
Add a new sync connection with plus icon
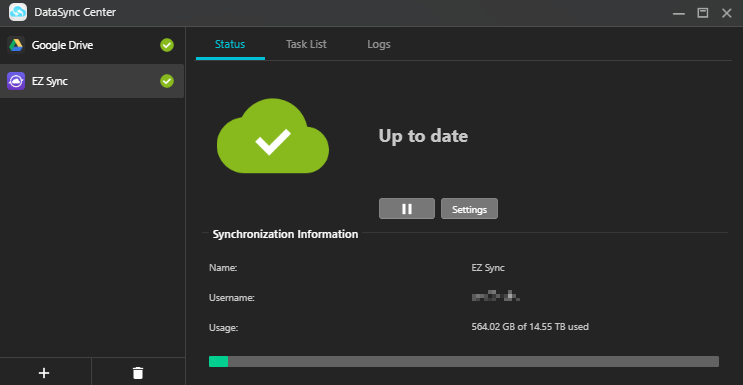(44, 373)
